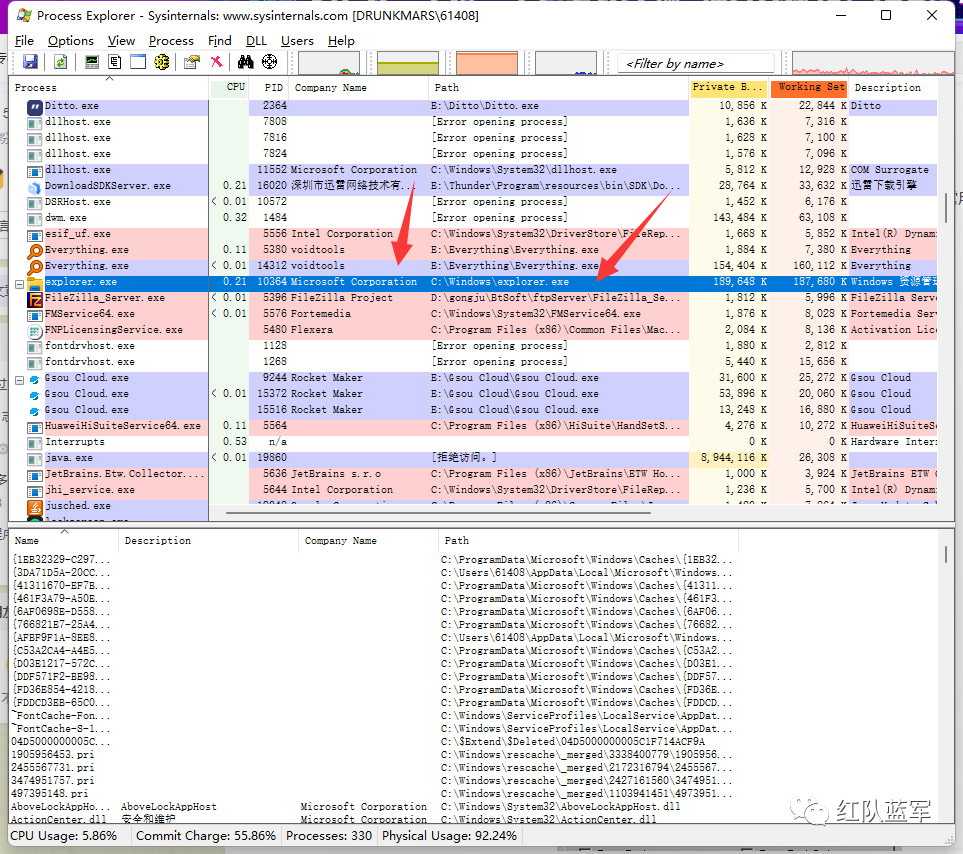Sort by upper pane Company Name header

click(x=359, y=88)
